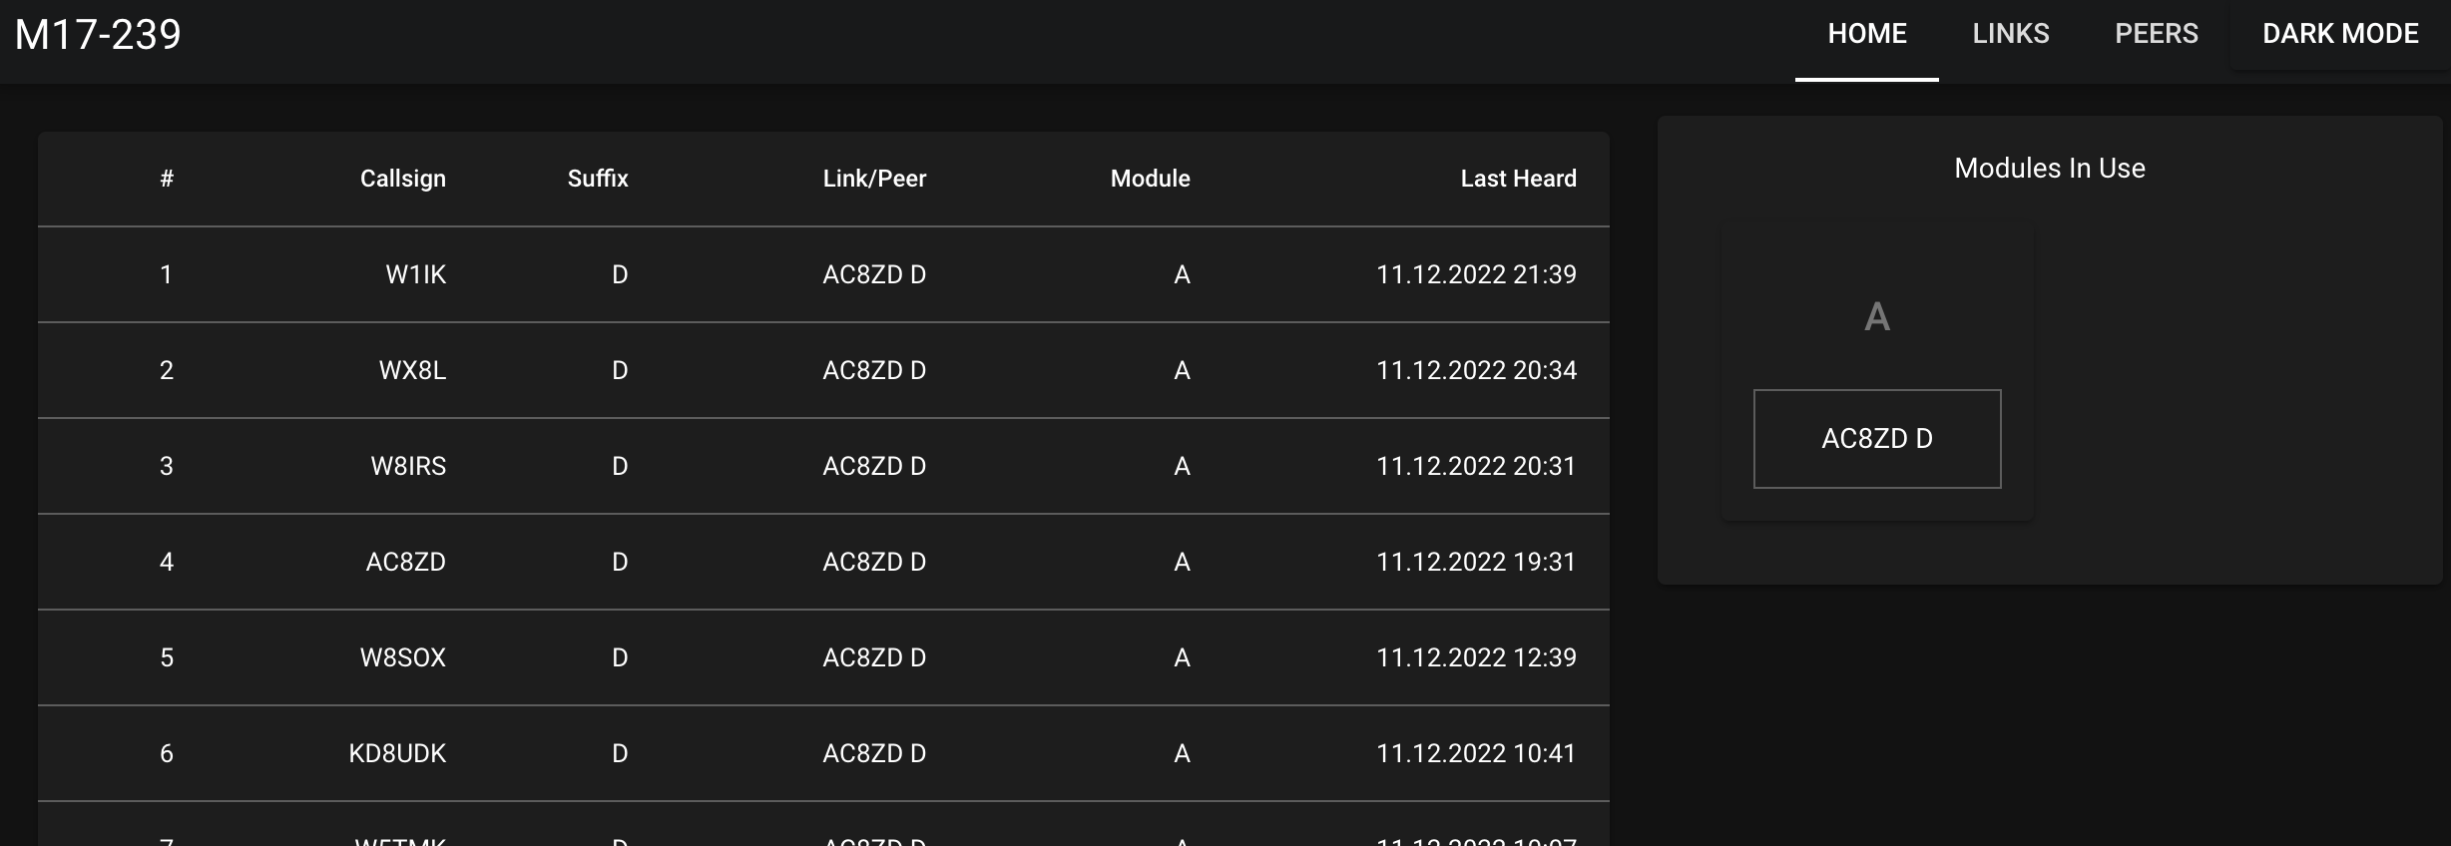Click the Modules In Use heading
The width and height of the screenshot is (2451, 846).
click(x=2049, y=168)
